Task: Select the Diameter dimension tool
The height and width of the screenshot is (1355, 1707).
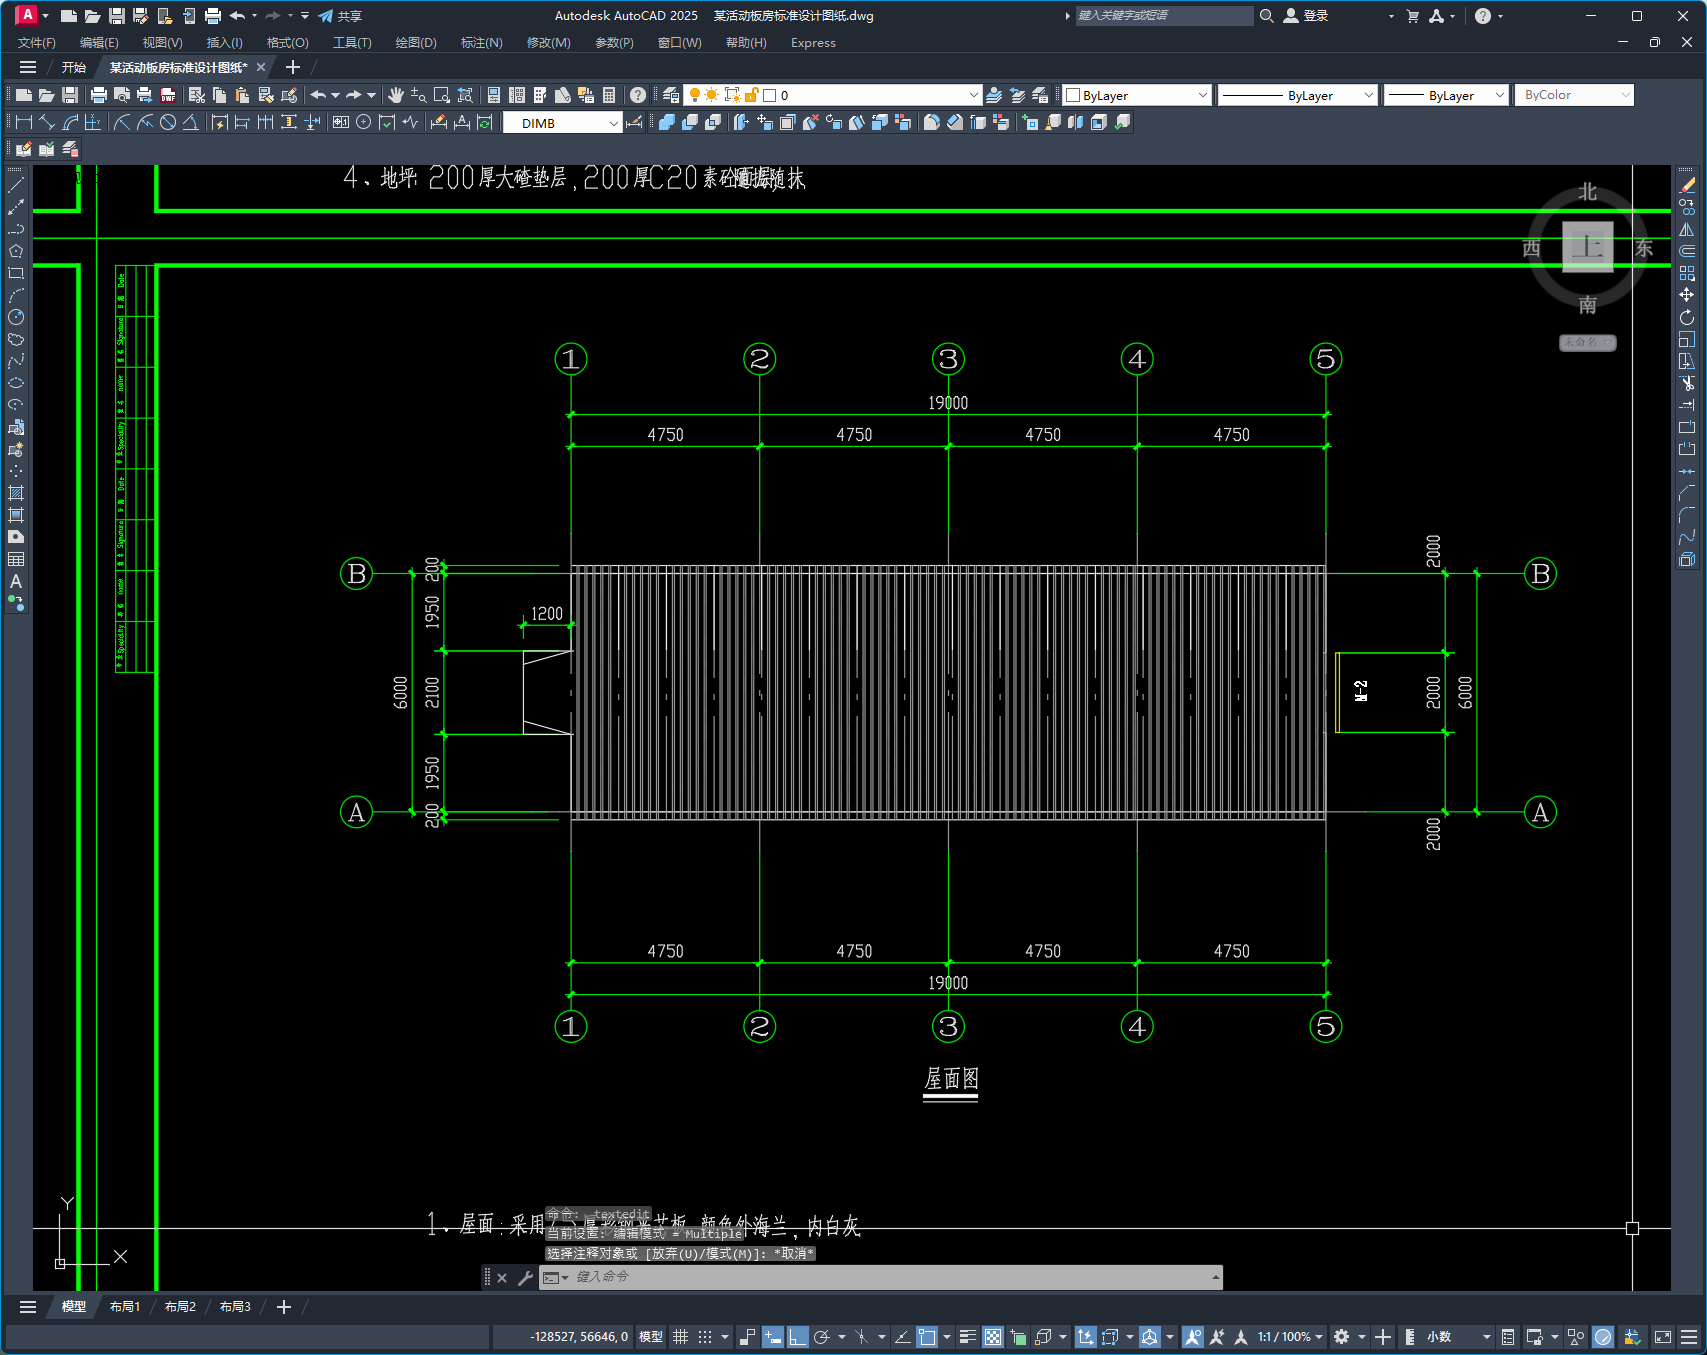Action: 168,122
